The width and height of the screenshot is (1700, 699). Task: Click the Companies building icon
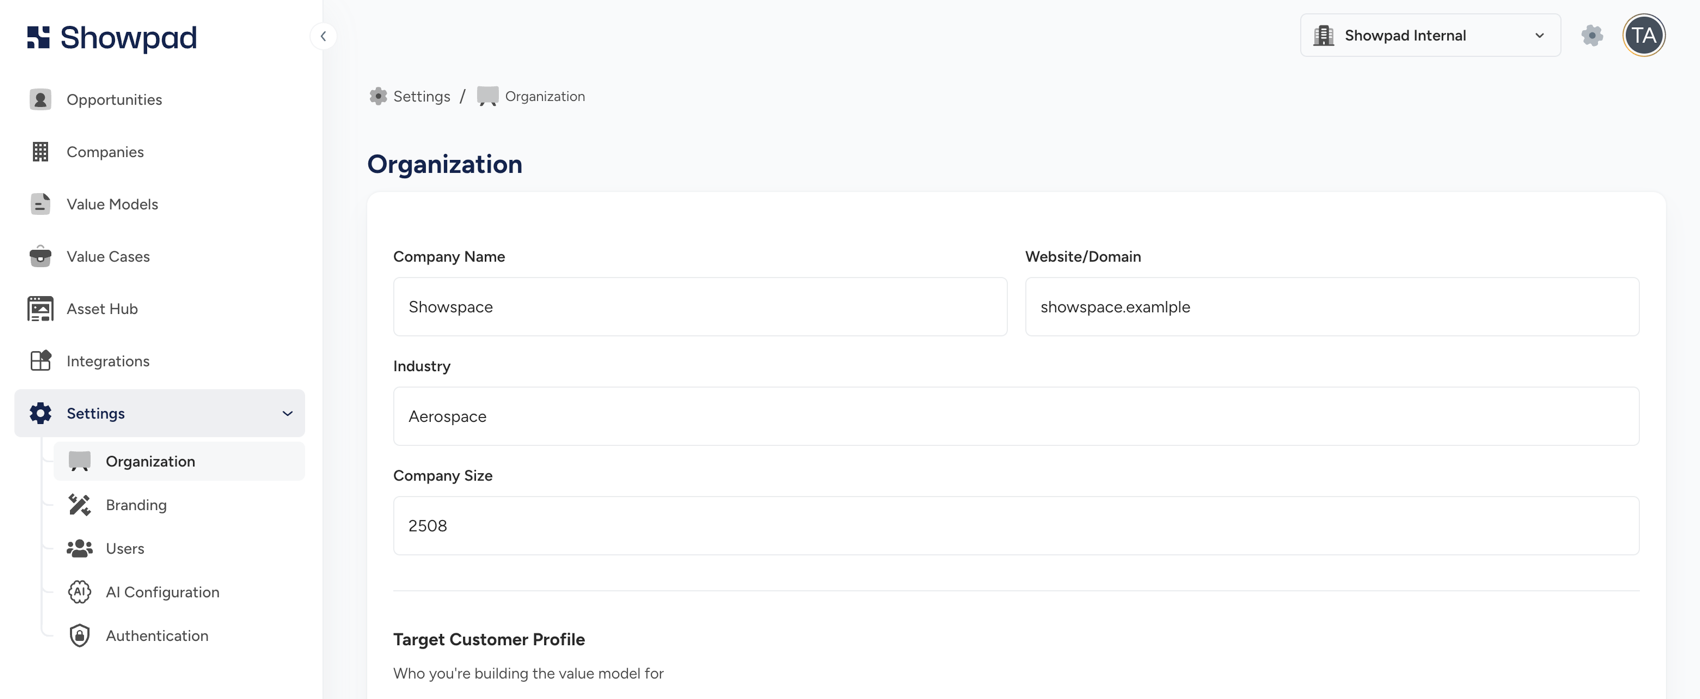[40, 152]
